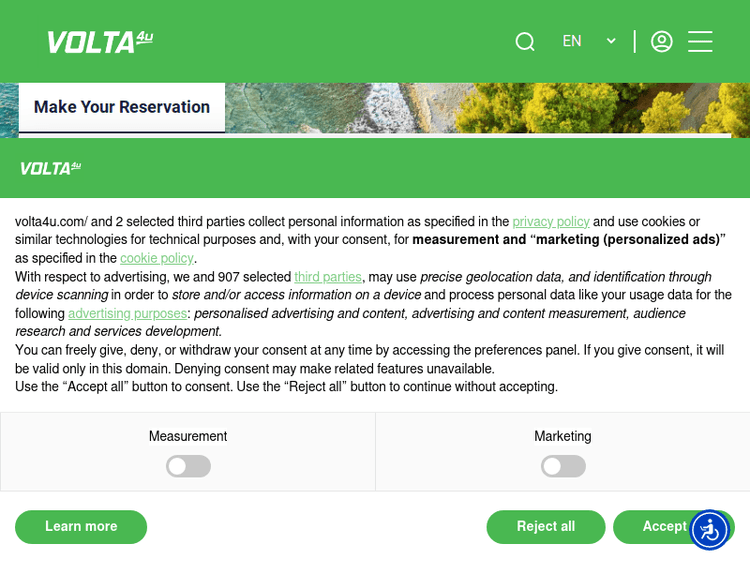Open the hamburger menu icon
750x563 pixels.
[x=700, y=42]
